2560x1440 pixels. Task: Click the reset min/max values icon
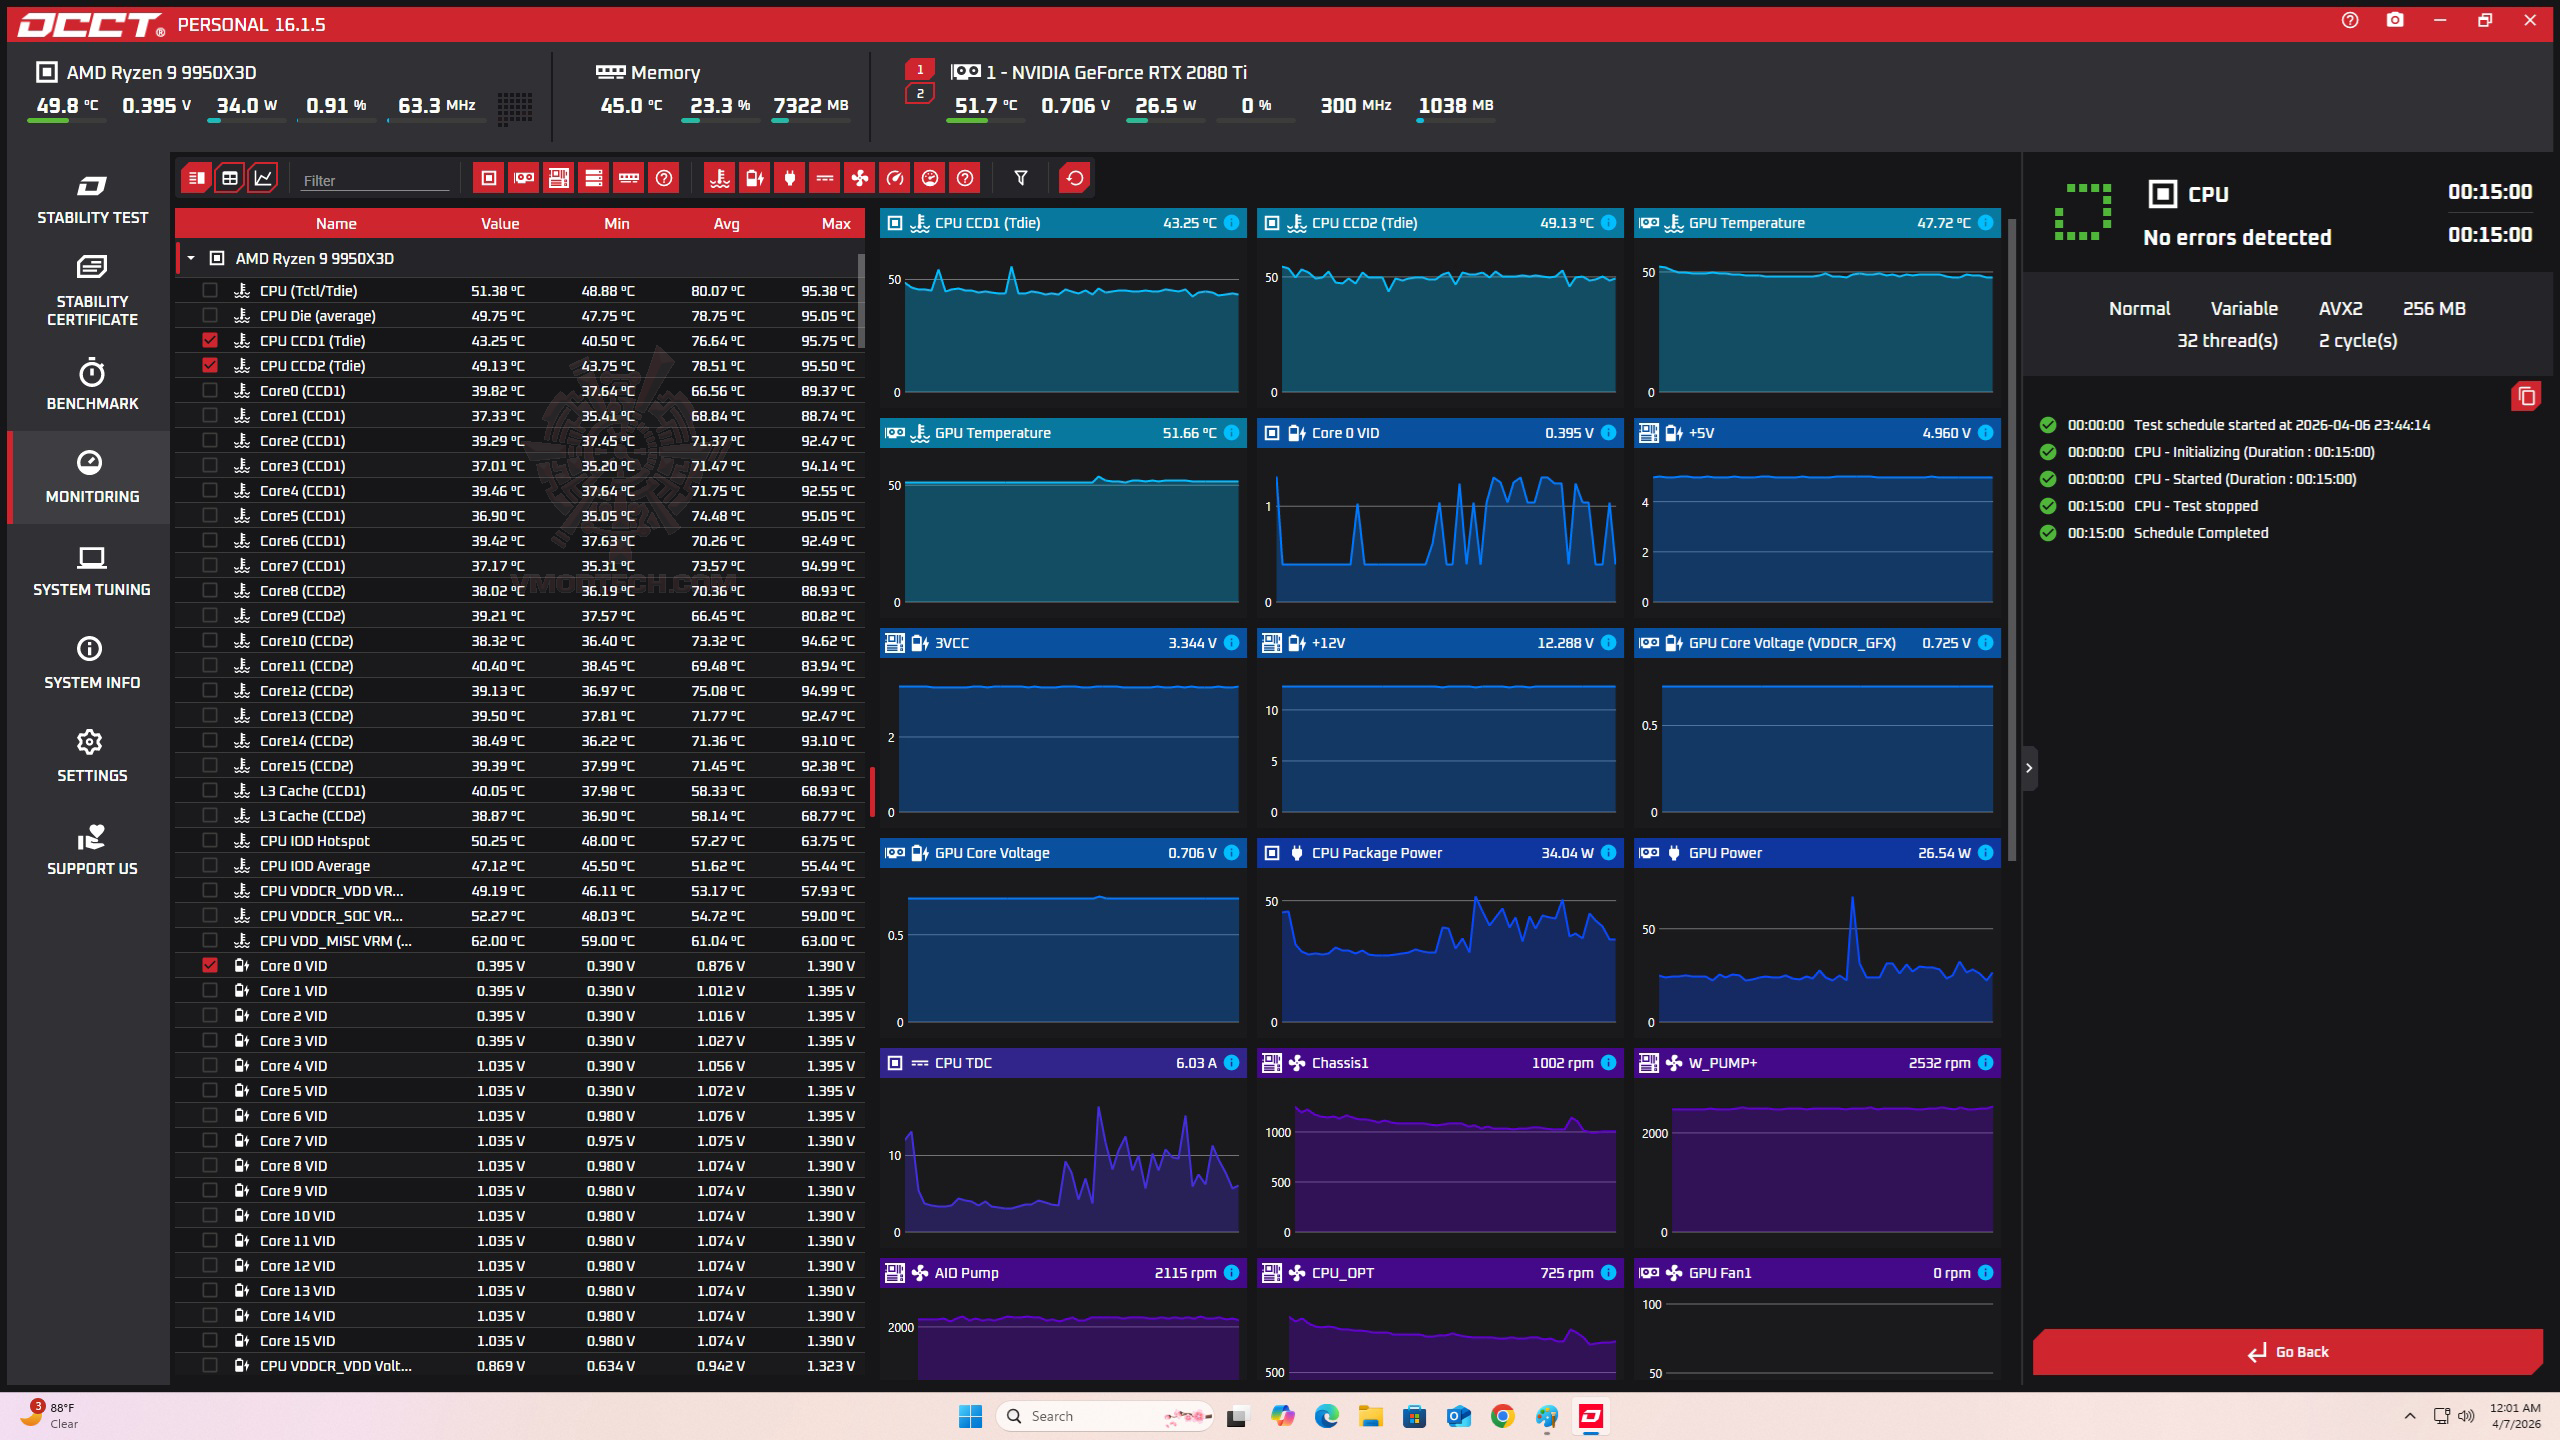pos(1074,178)
